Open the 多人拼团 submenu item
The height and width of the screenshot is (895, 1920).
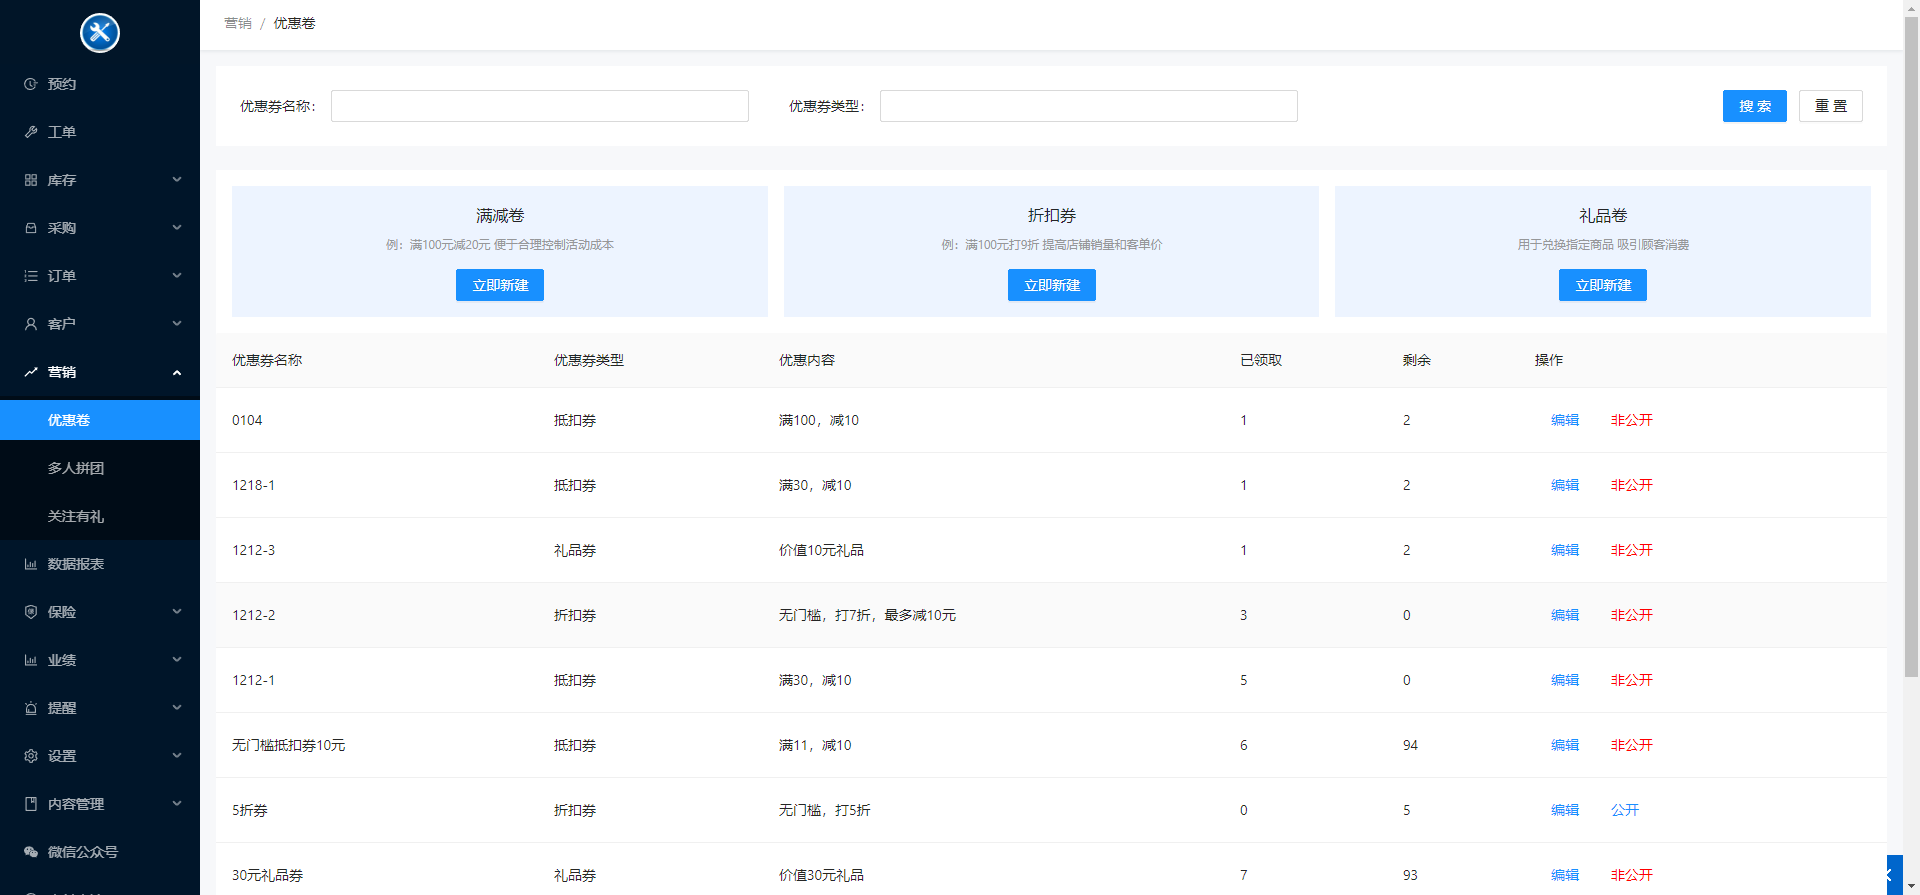(x=100, y=468)
